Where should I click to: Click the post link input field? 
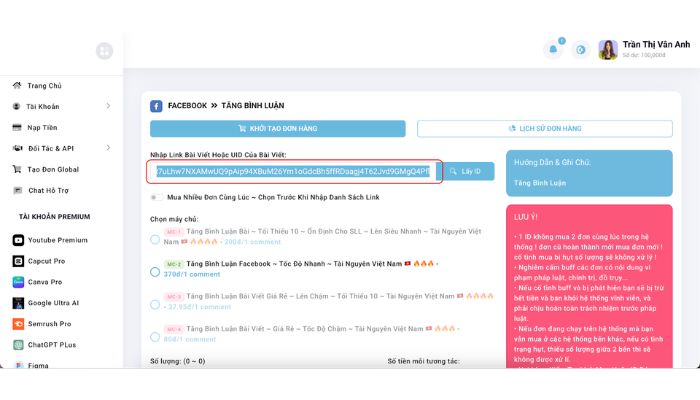(295, 171)
